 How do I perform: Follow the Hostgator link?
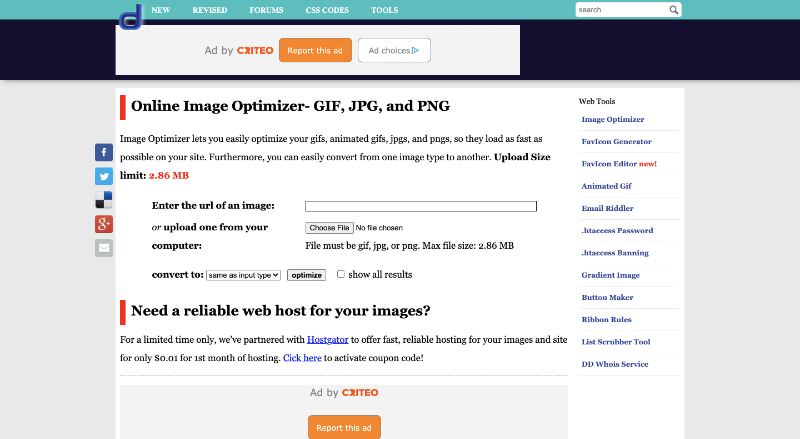(x=328, y=339)
